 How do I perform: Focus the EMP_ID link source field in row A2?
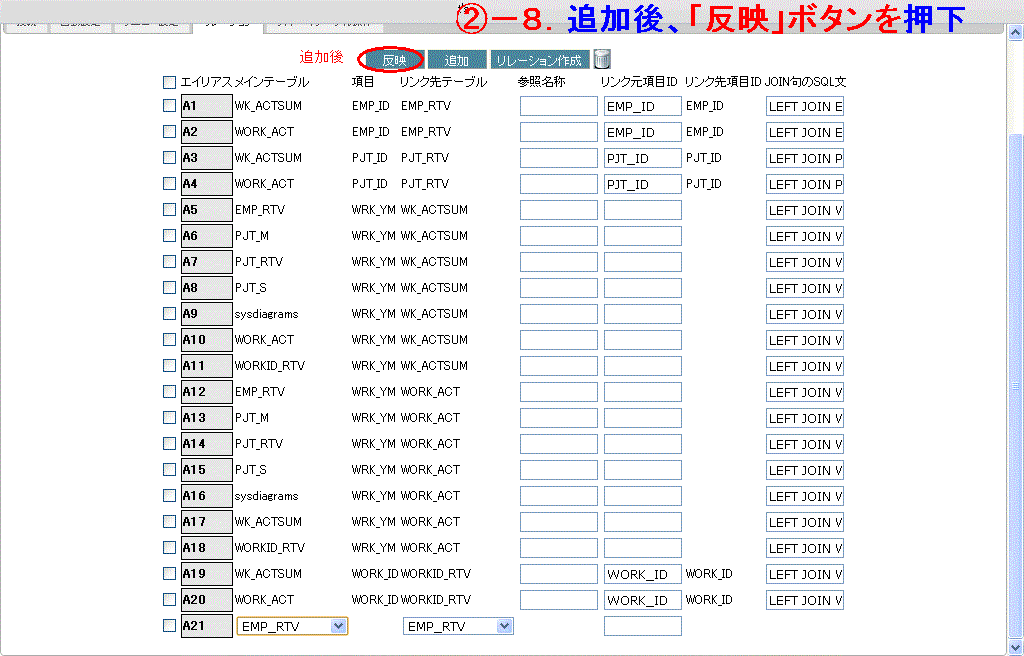[x=642, y=132]
